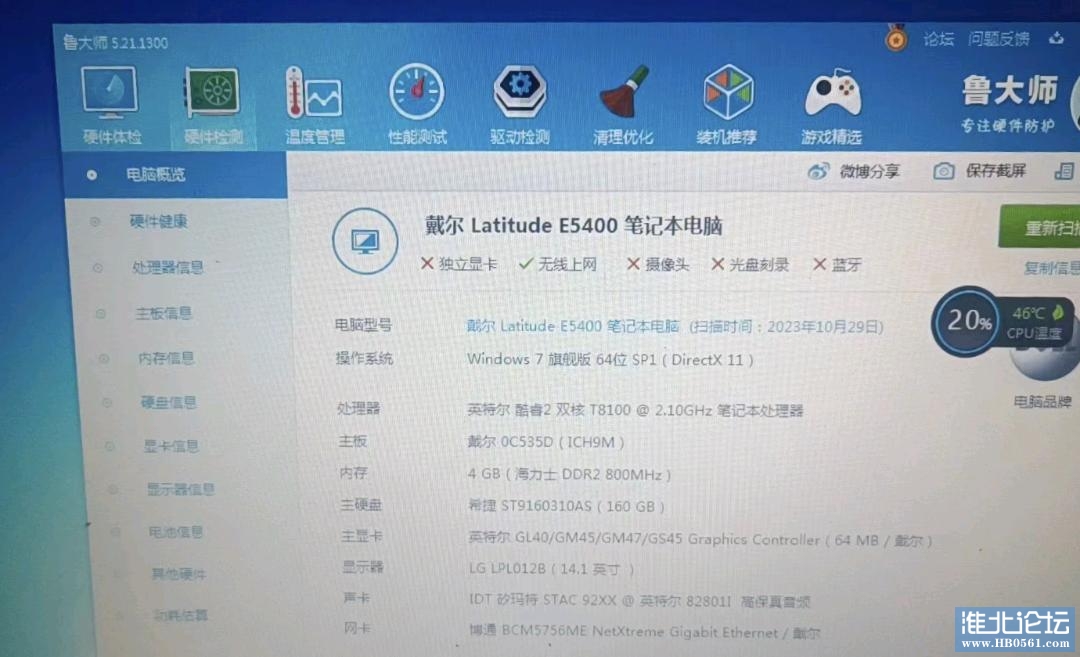Open 游戏精选 game controller icon
This screenshot has height=657, width=1080.
(831, 96)
